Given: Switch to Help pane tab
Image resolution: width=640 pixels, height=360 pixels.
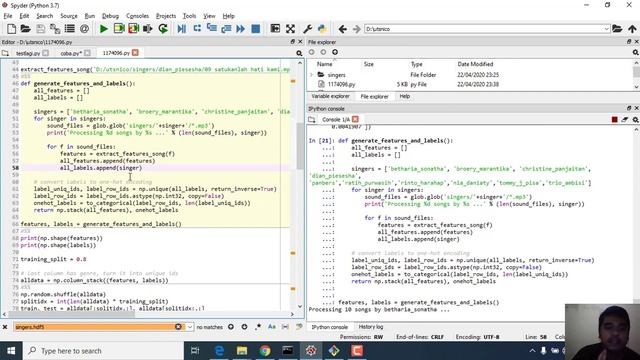Looking at the screenshot, I should tap(404, 96).
